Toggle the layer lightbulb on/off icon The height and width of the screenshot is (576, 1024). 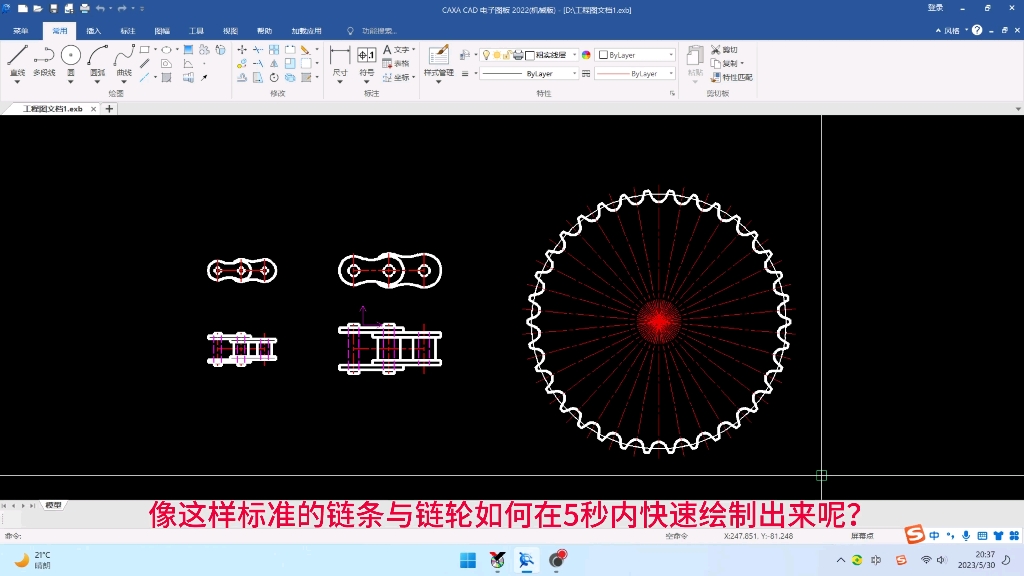(486, 55)
